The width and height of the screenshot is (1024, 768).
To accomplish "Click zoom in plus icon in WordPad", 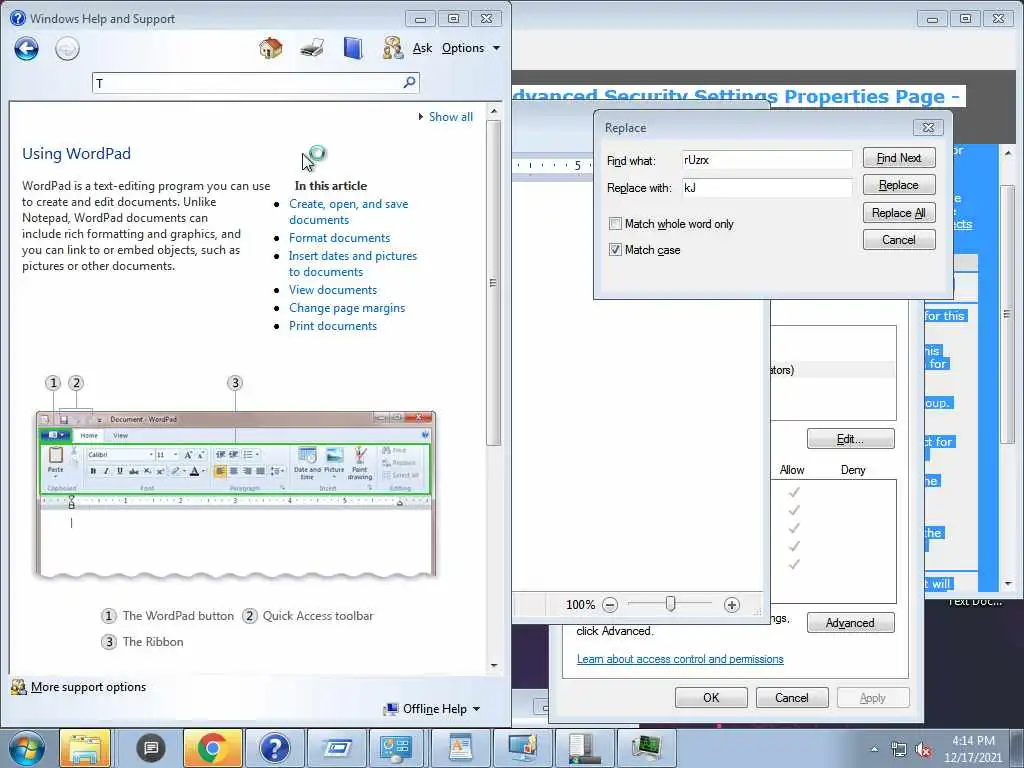I will tap(731, 605).
